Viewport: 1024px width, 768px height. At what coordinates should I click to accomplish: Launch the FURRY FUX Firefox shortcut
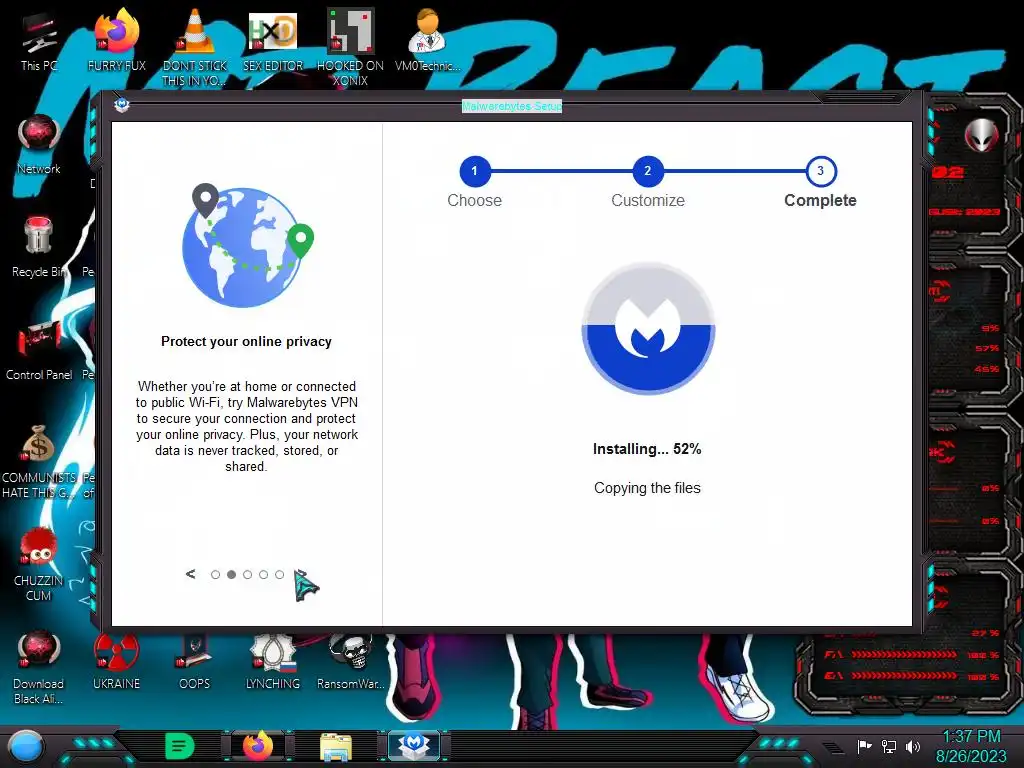[x=117, y=40]
